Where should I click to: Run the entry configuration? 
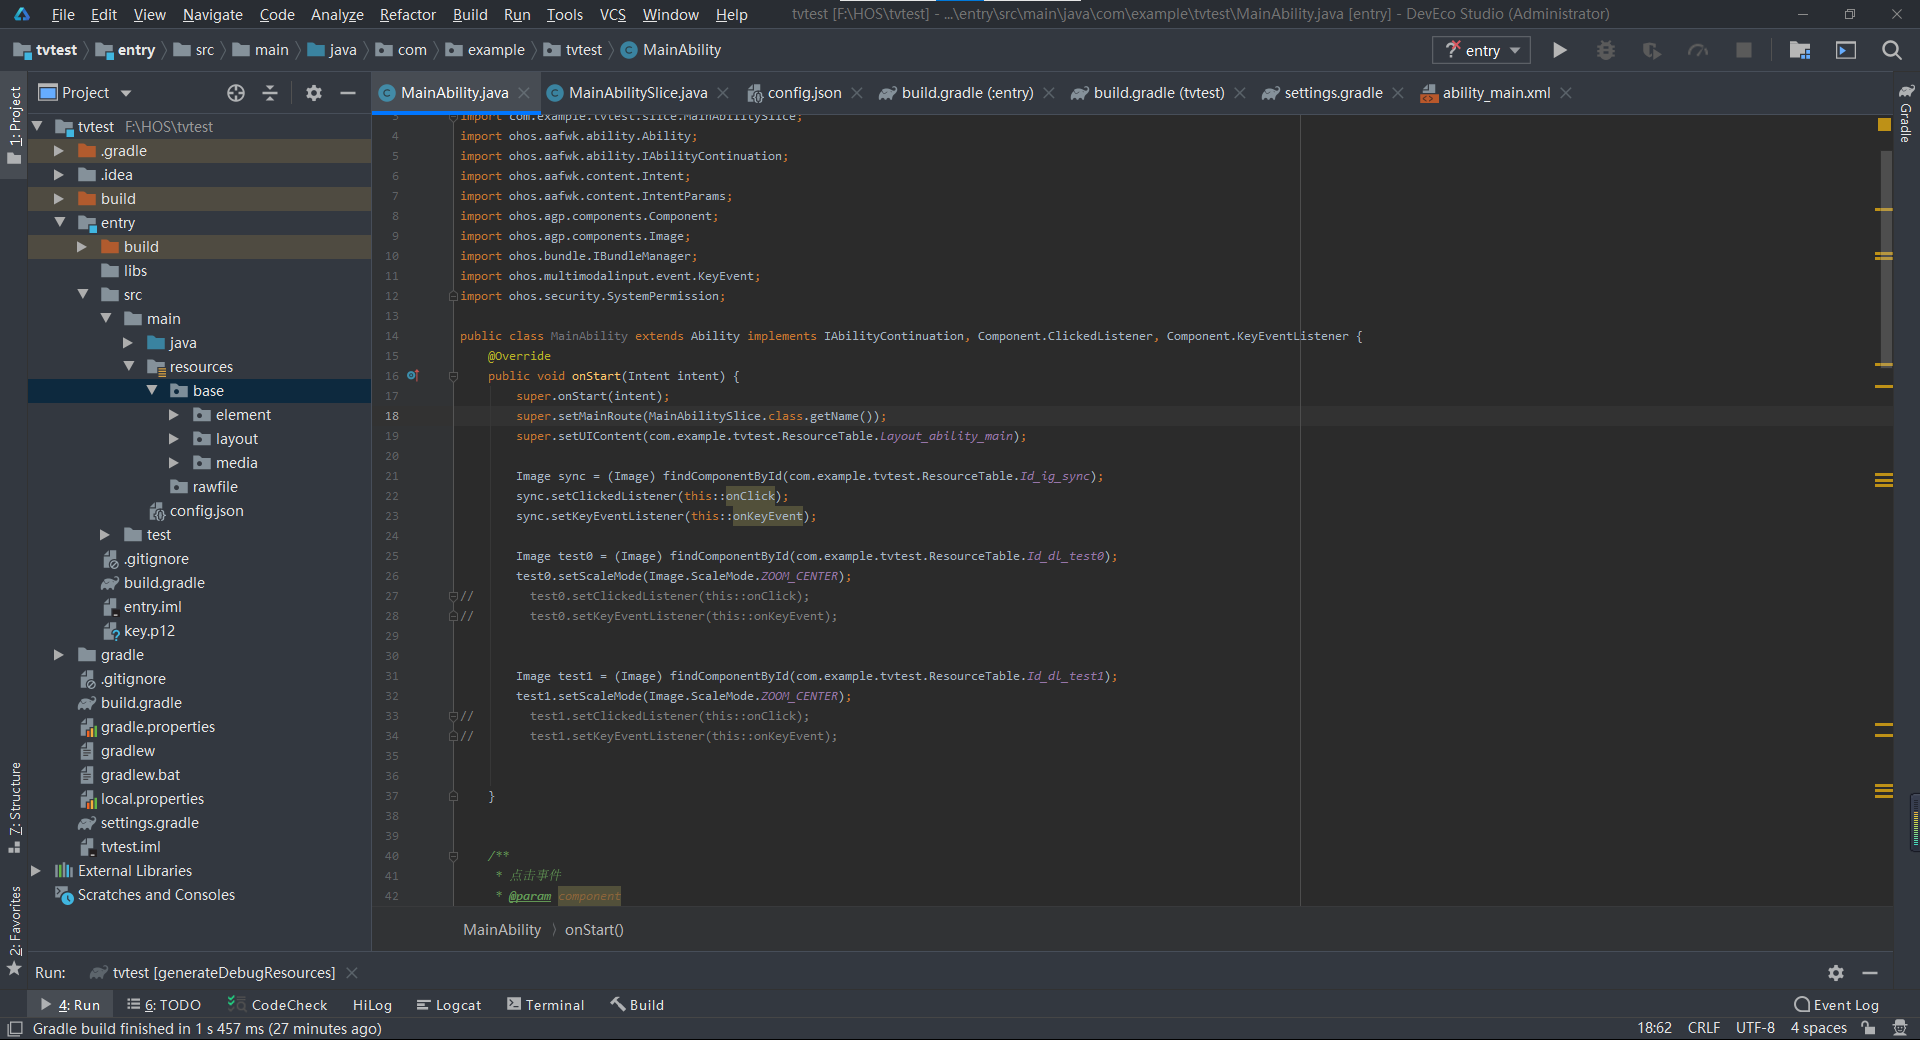(1559, 50)
